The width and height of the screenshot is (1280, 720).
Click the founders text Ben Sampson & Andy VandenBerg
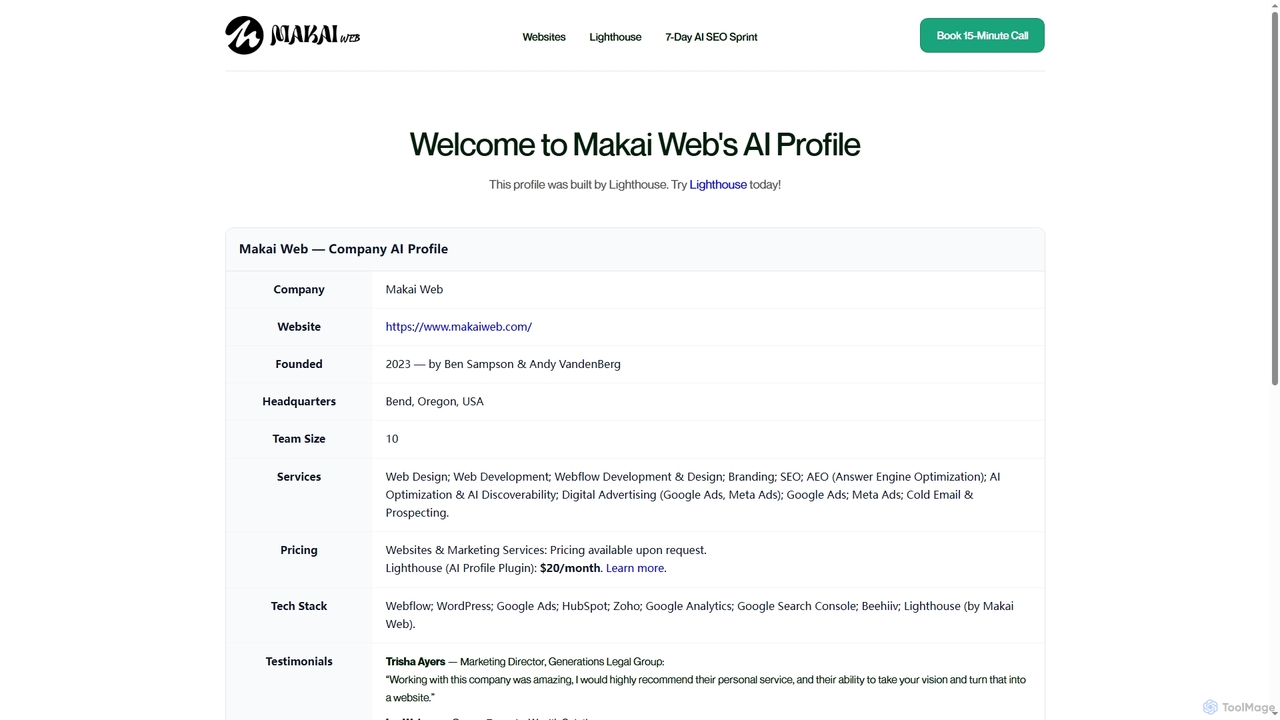pyautogui.click(x=532, y=364)
